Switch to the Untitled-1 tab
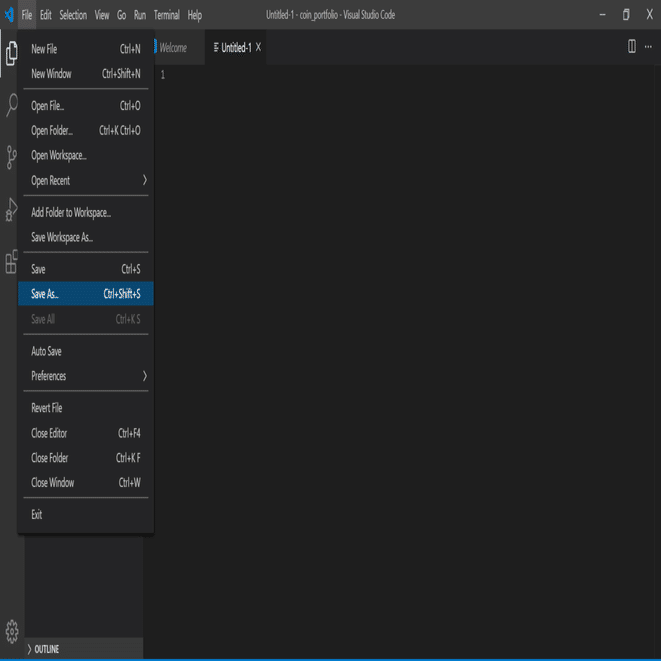The height and width of the screenshot is (661, 661). (236, 47)
